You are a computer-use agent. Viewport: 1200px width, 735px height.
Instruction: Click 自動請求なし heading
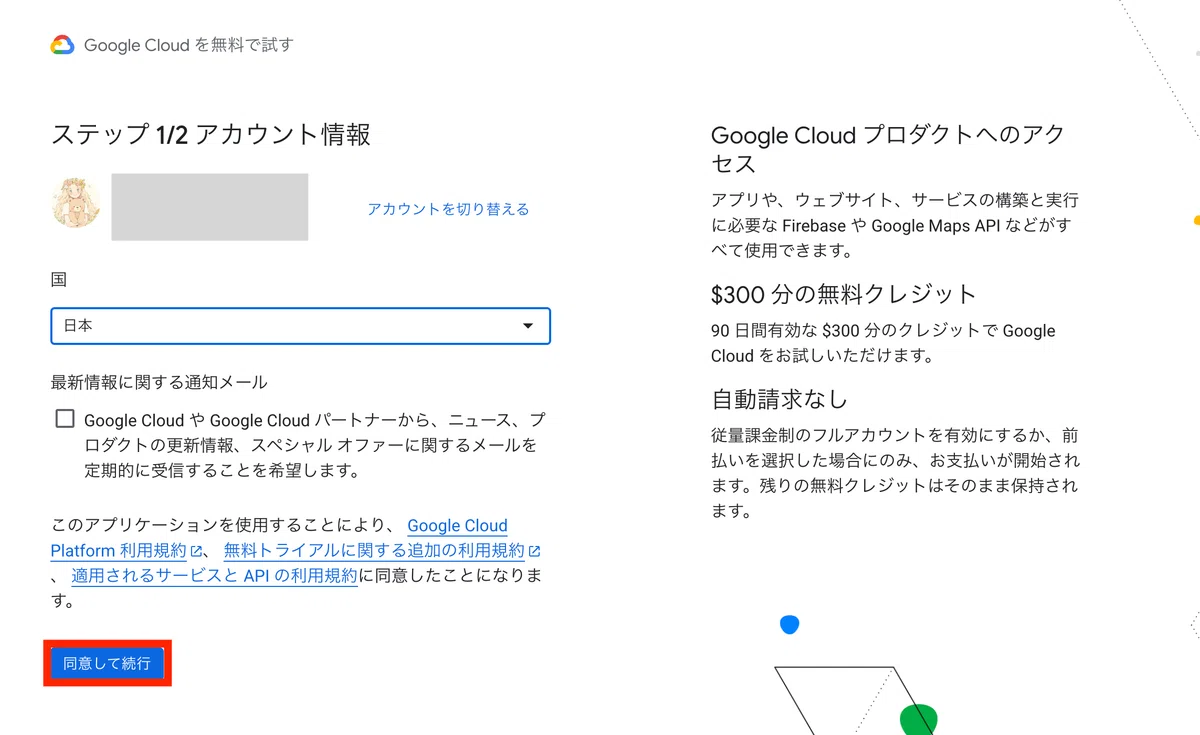(780, 399)
